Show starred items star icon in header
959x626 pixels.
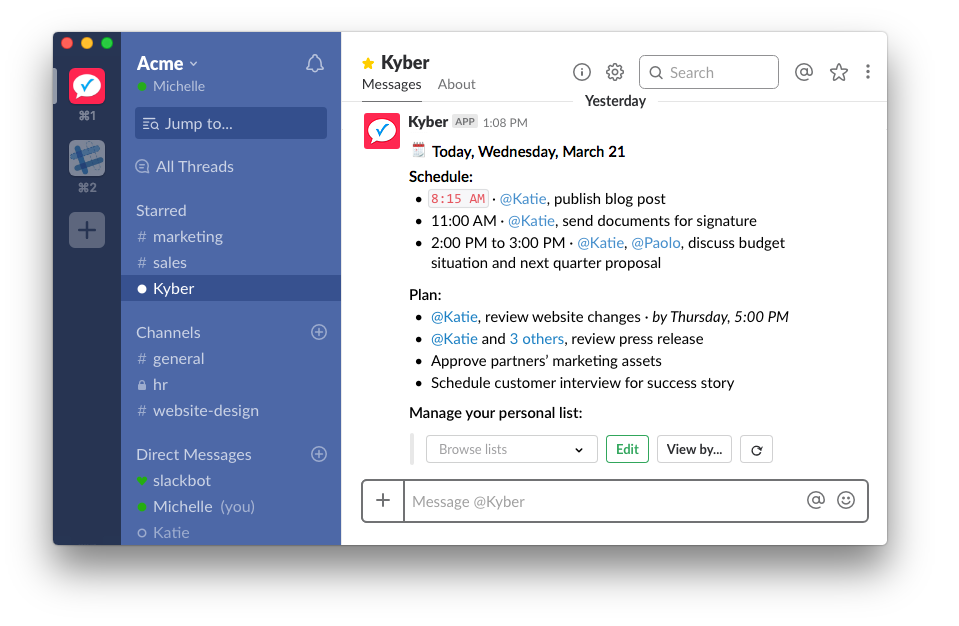pos(839,72)
